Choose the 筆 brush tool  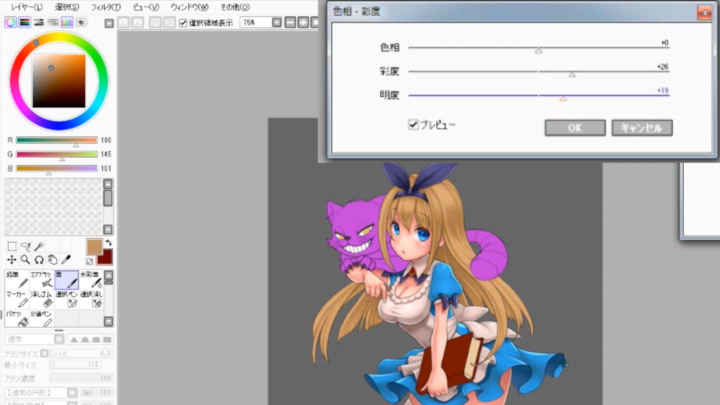[x=67, y=280]
